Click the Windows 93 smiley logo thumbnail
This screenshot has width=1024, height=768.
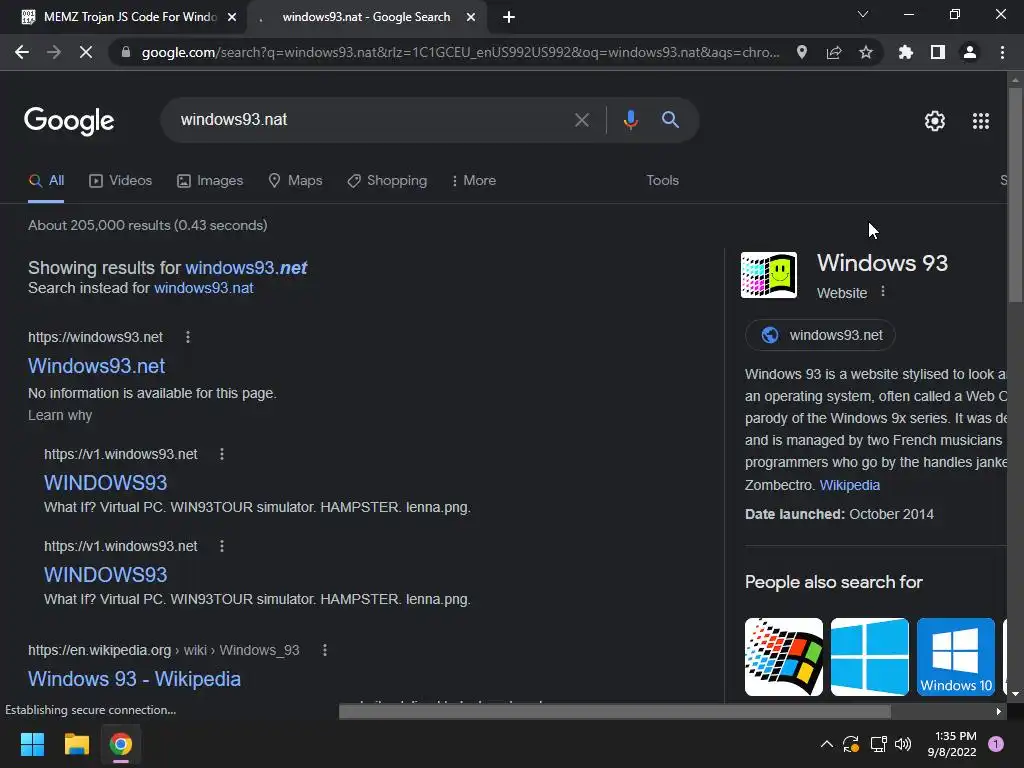[x=769, y=275]
